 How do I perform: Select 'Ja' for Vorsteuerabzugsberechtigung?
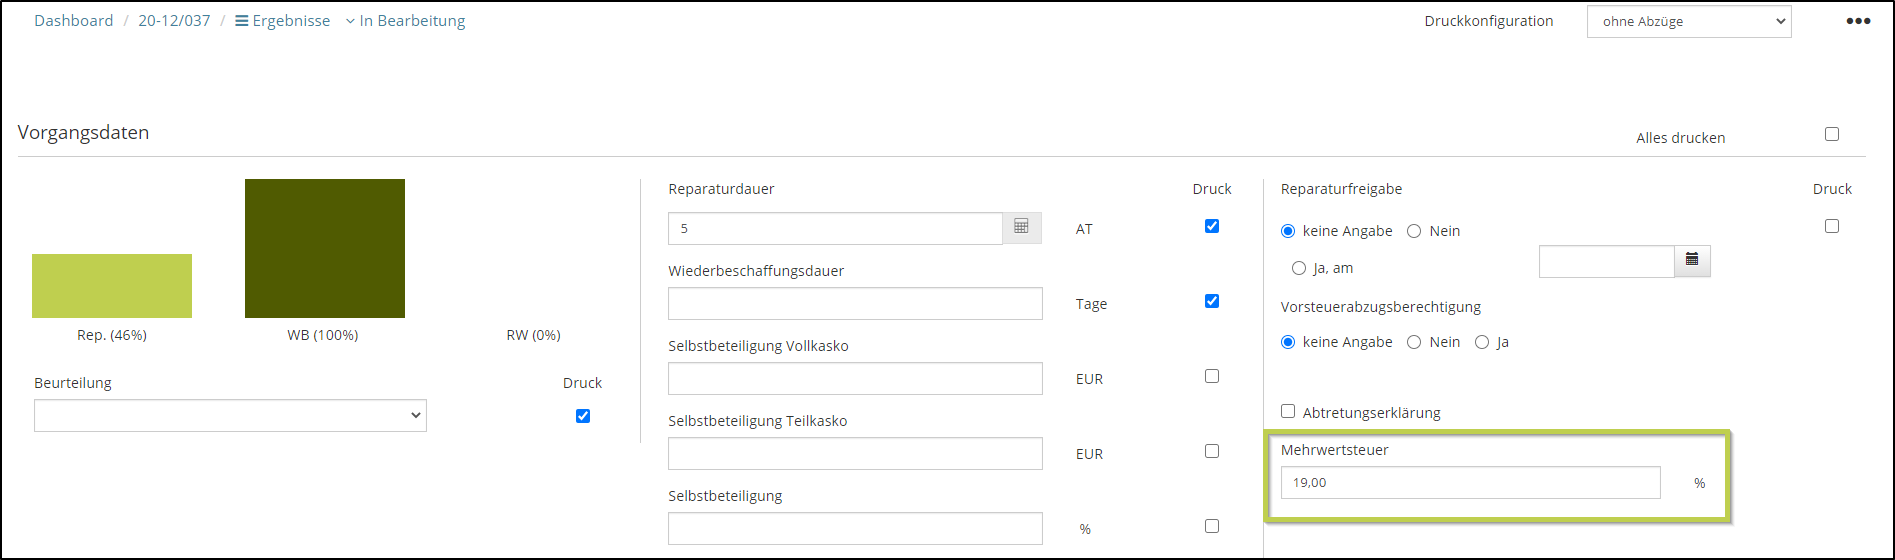point(1482,342)
